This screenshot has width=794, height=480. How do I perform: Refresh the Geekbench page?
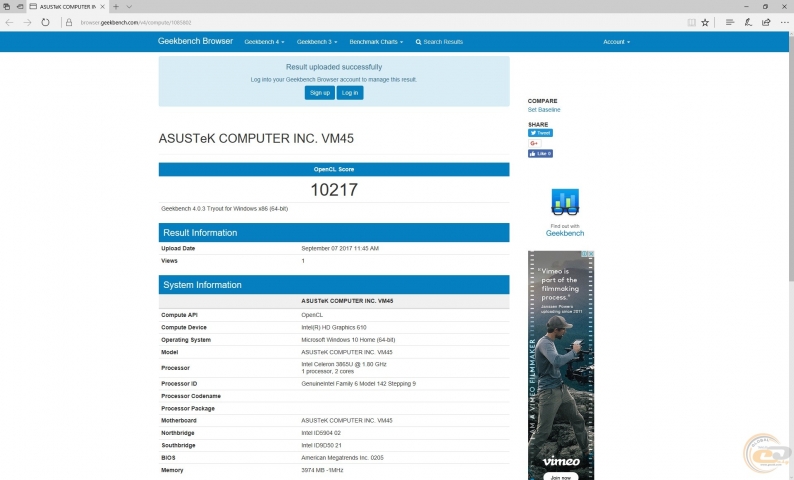point(46,22)
